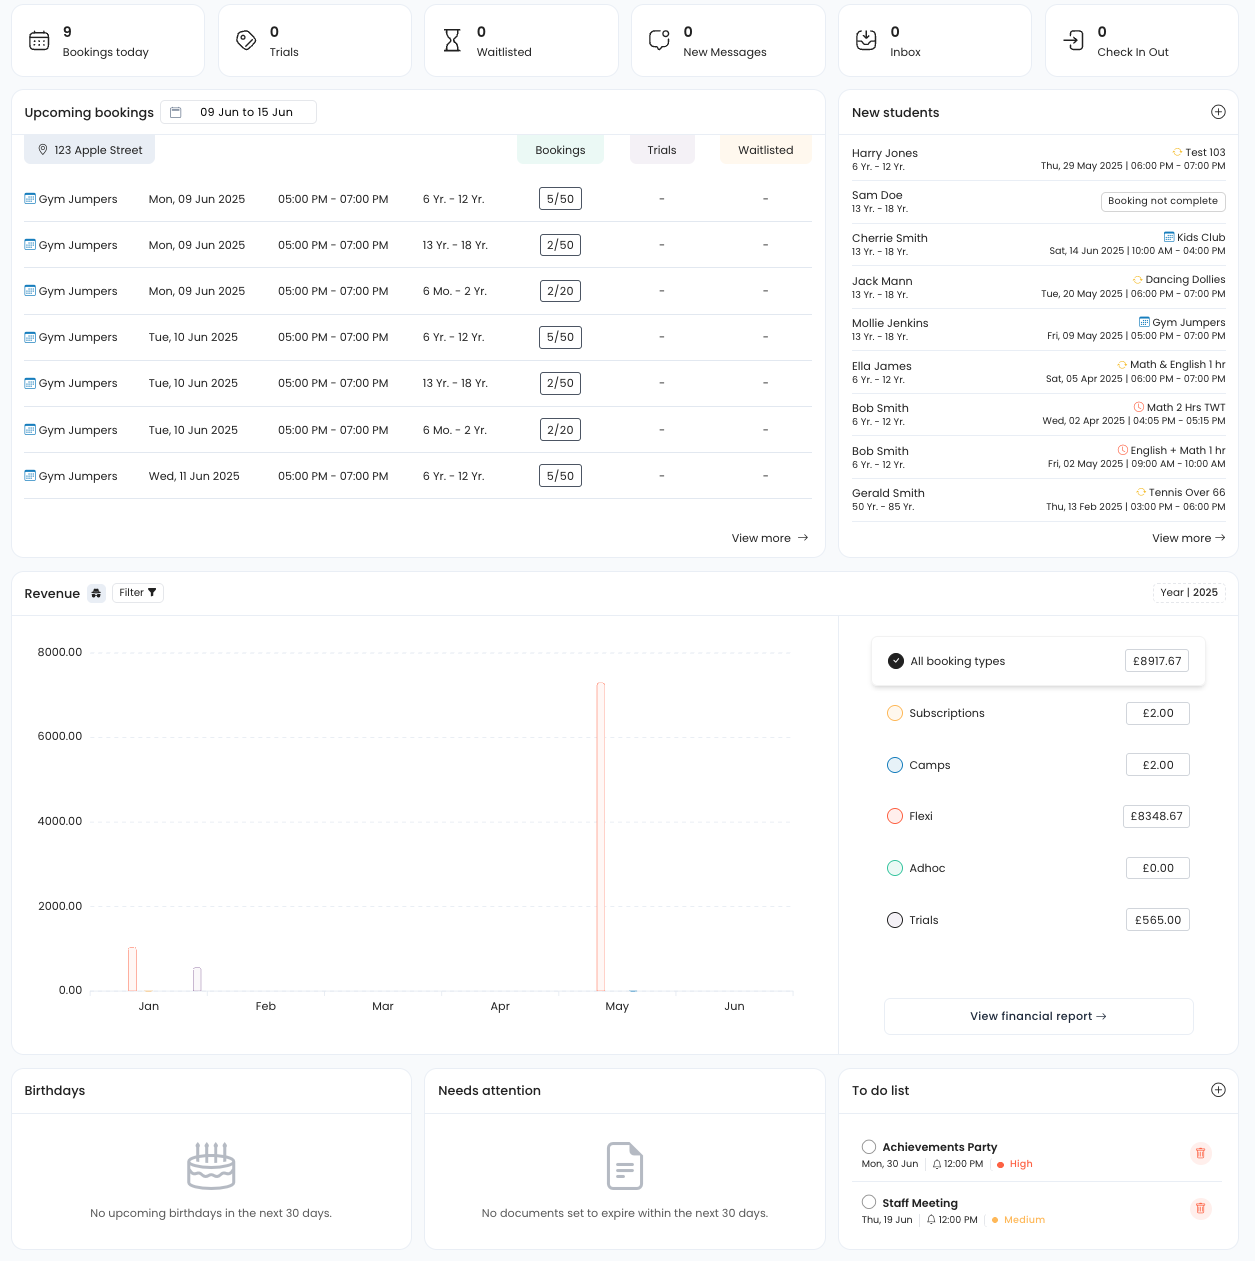Change the 123 Apple Street location filter

coord(90,150)
